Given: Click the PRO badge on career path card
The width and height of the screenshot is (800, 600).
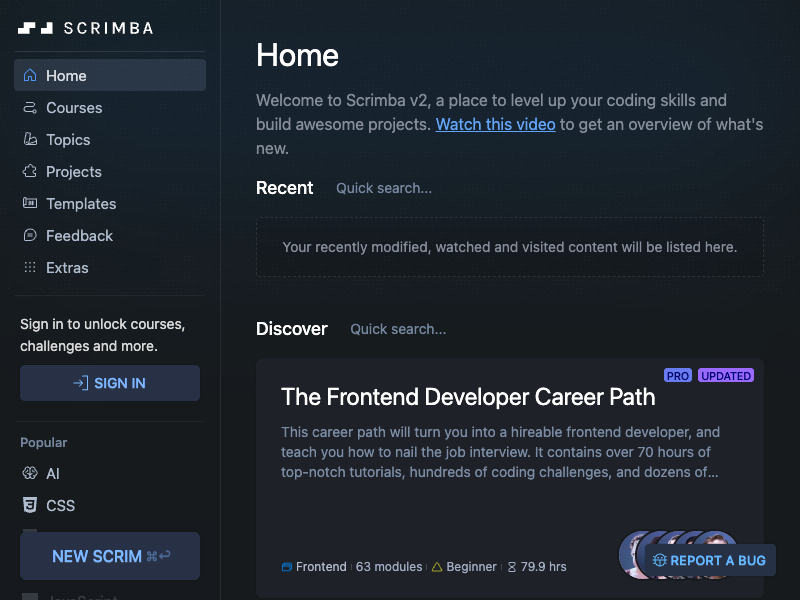Looking at the screenshot, I should [678, 376].
